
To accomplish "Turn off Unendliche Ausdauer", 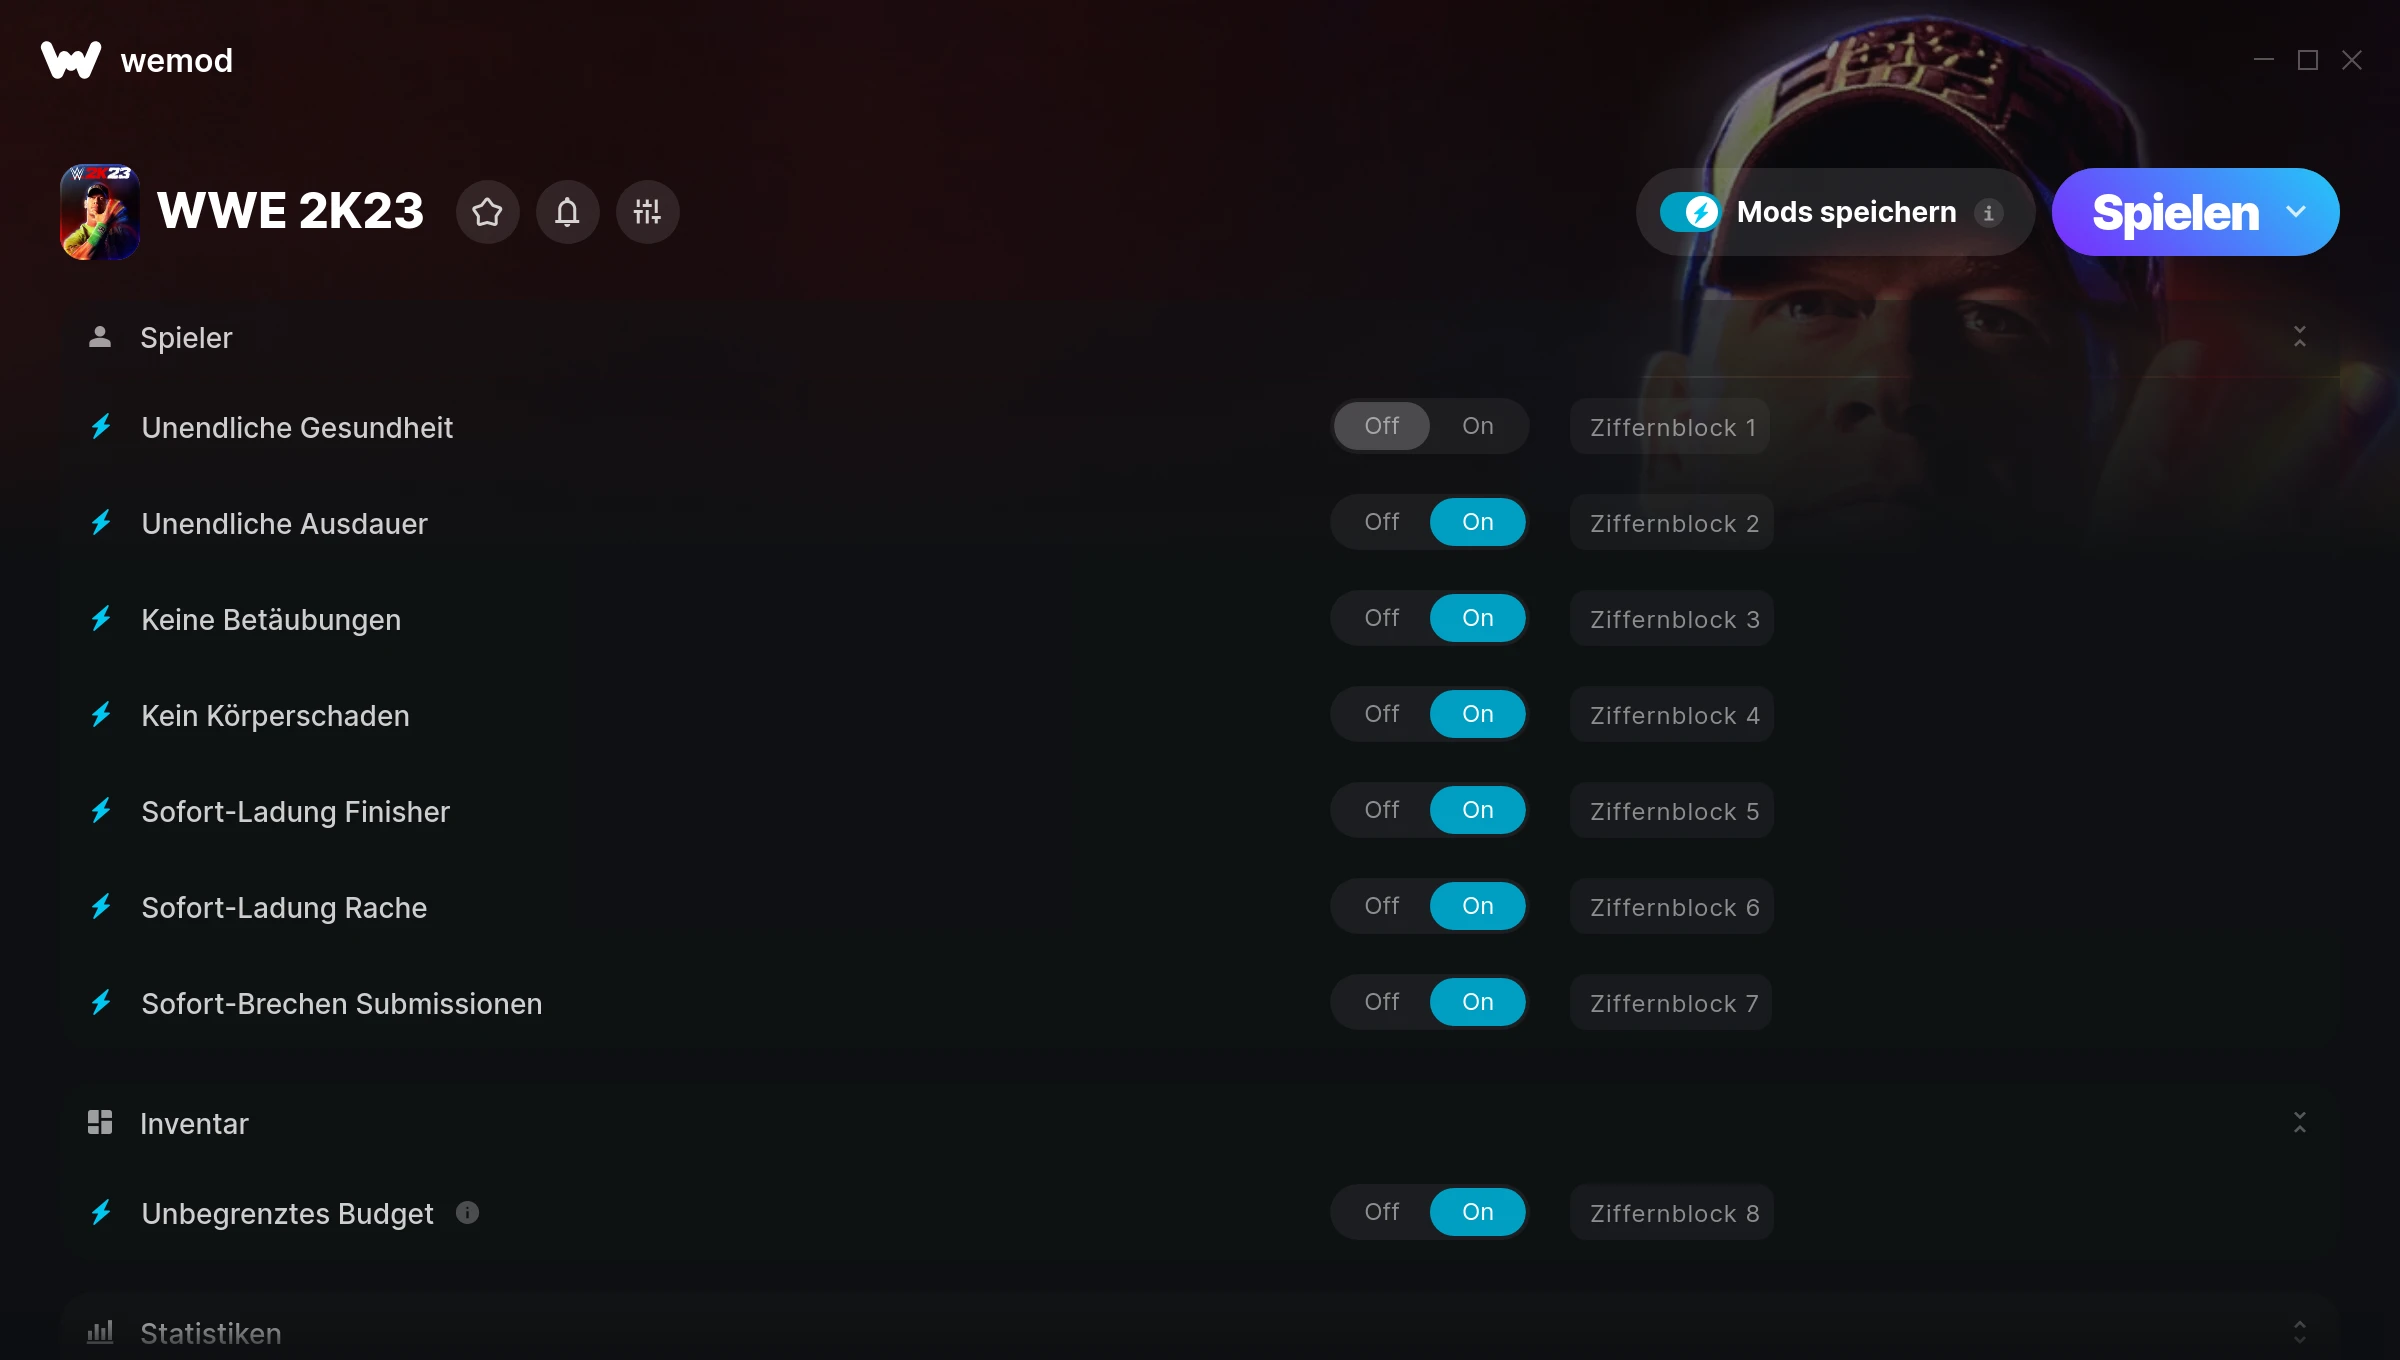I will (x=1381, y=522).
